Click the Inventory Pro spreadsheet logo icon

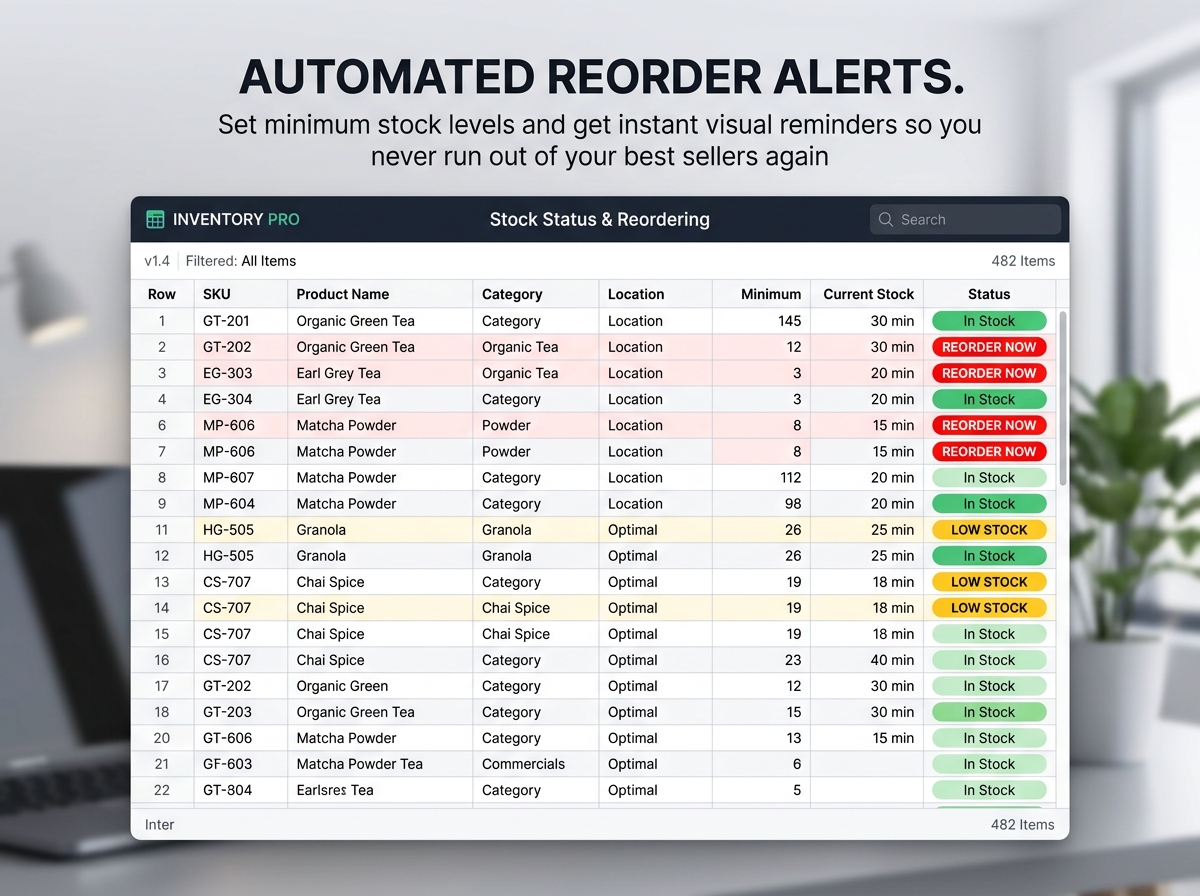155,219
